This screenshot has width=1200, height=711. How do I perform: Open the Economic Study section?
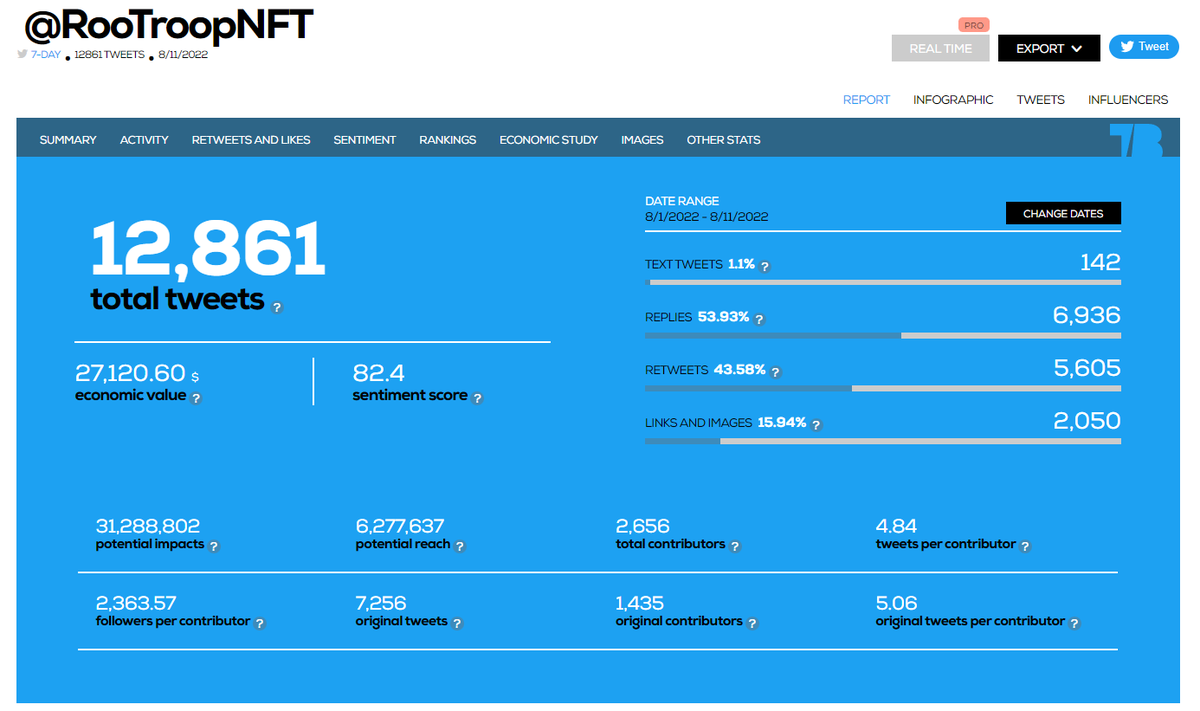pyautogui.click(x=549, y=140)
